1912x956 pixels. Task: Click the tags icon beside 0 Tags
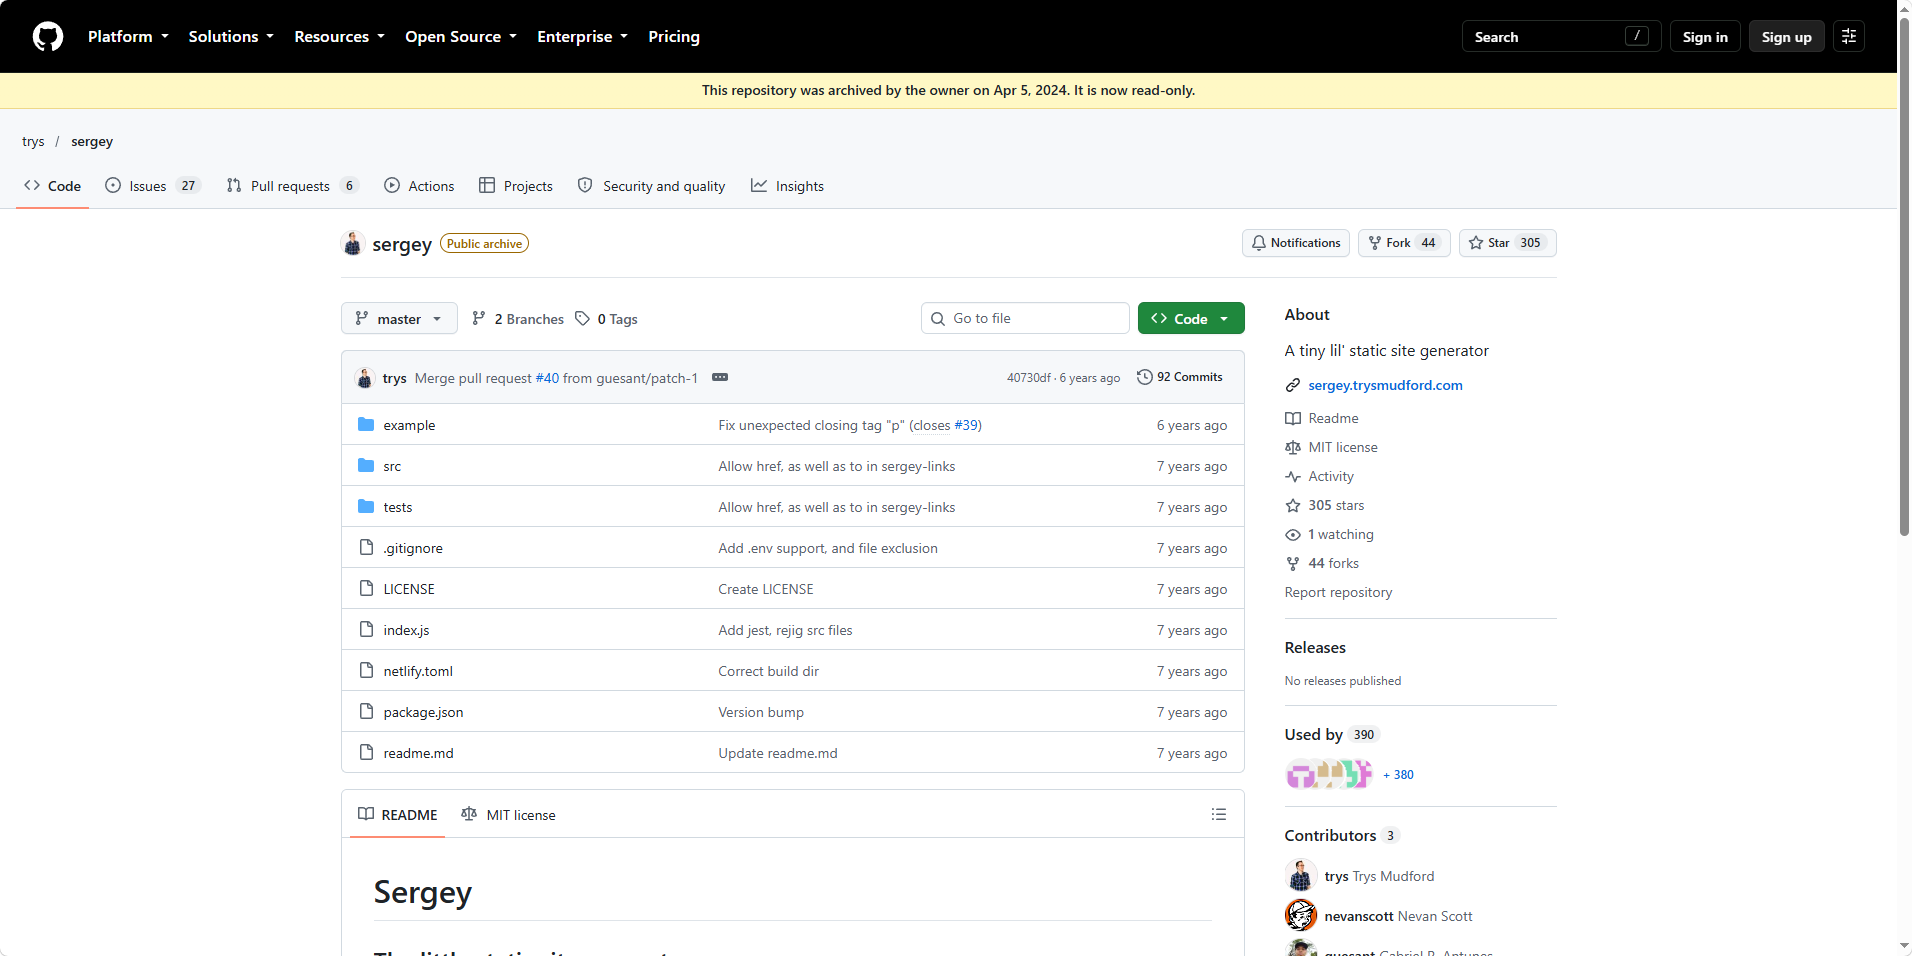pyautogui.click(x=582, y=318)
